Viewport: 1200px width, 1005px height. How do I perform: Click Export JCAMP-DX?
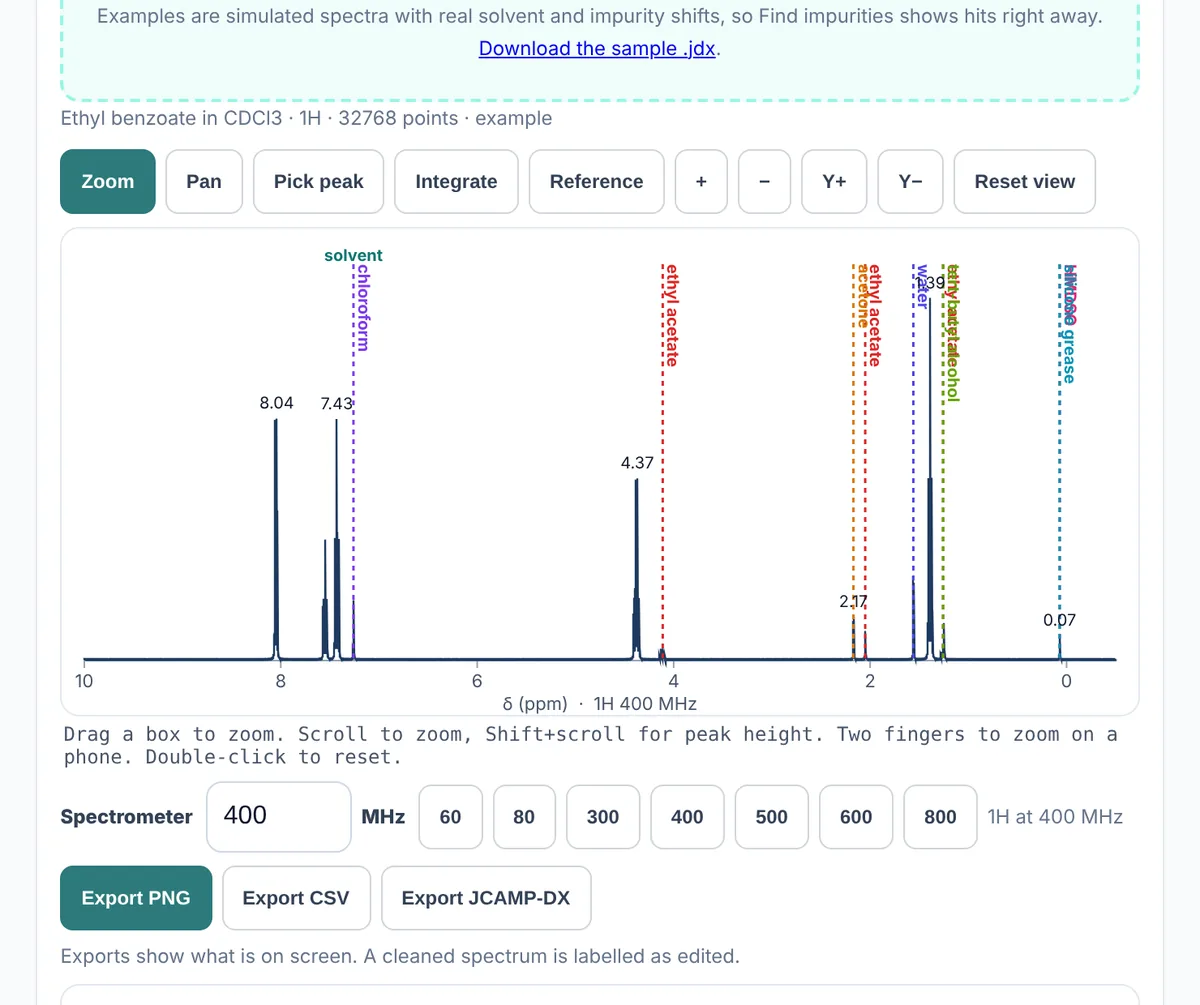click(486, 898)
